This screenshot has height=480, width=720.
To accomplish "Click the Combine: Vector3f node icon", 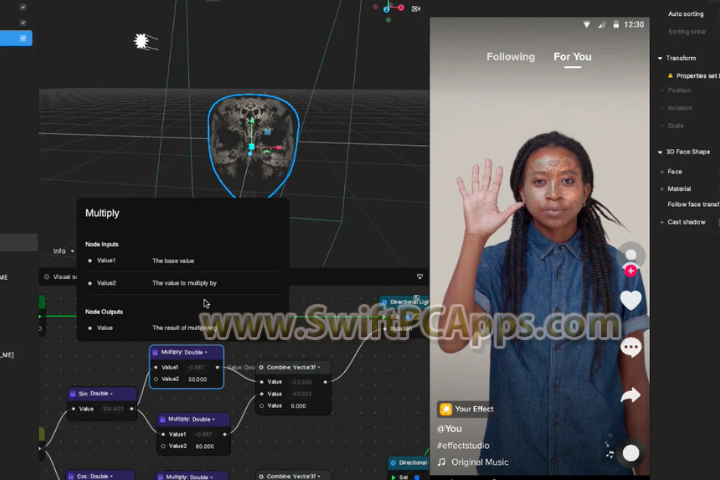I will [261, 367].
